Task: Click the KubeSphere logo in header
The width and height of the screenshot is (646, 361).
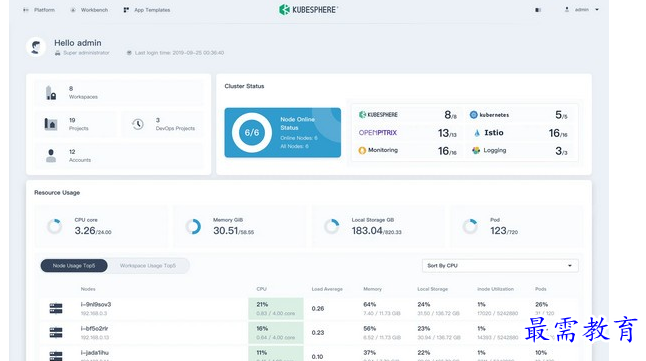Action: click(x=308, y=9)
